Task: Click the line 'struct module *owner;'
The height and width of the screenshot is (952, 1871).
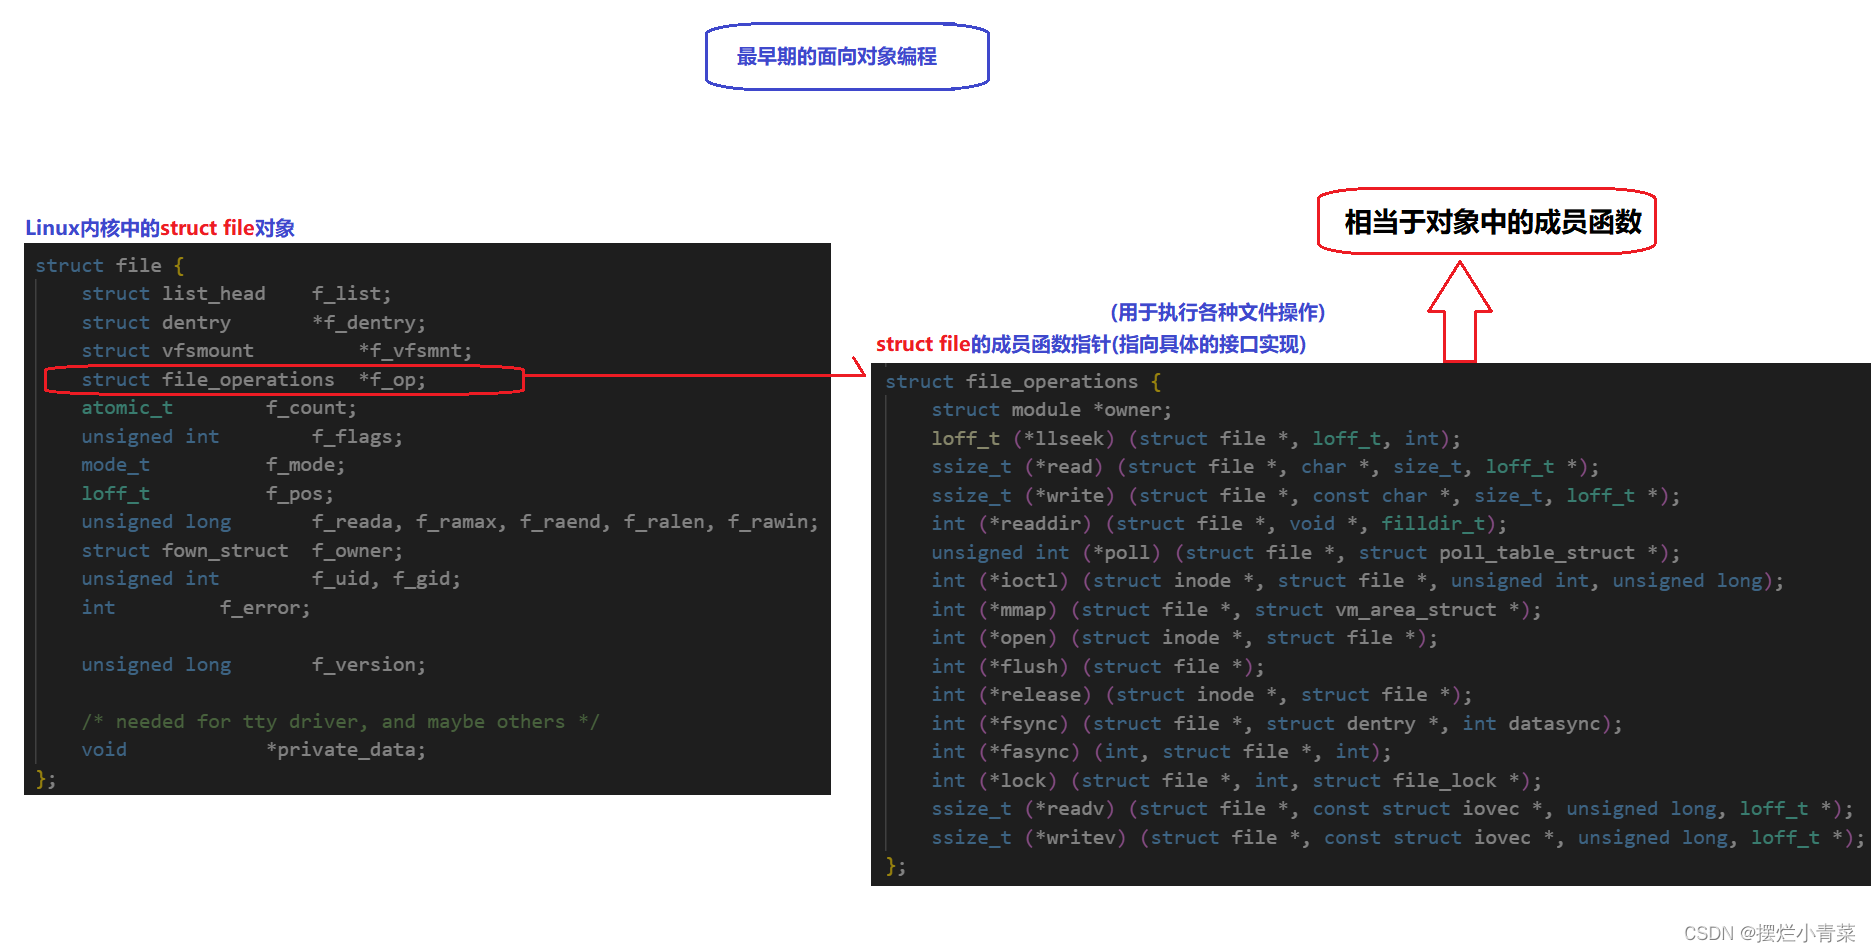Action: coord(1052,410)
